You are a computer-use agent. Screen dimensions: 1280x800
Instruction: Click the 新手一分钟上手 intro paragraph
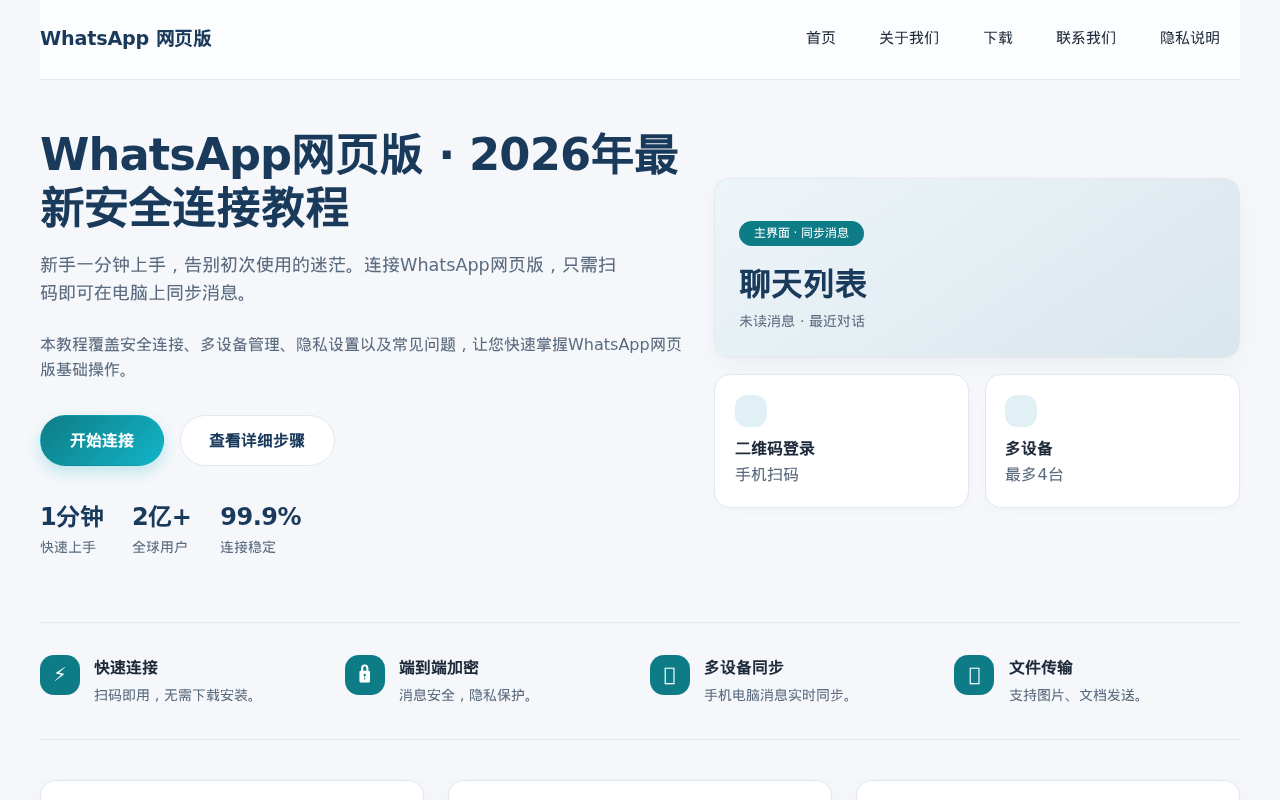coord(328,279)
